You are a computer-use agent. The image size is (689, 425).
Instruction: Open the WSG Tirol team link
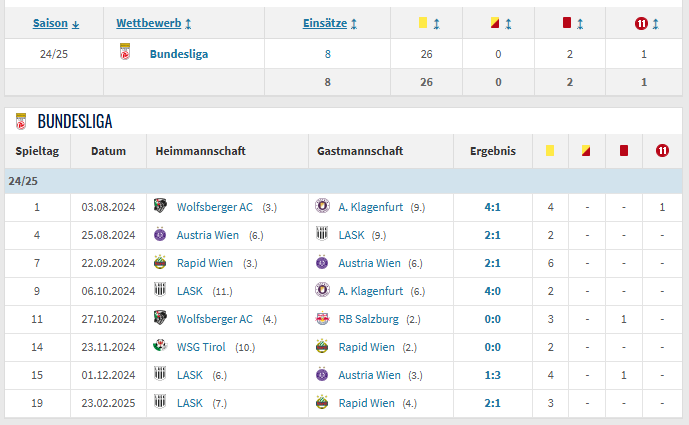point(203,347)
